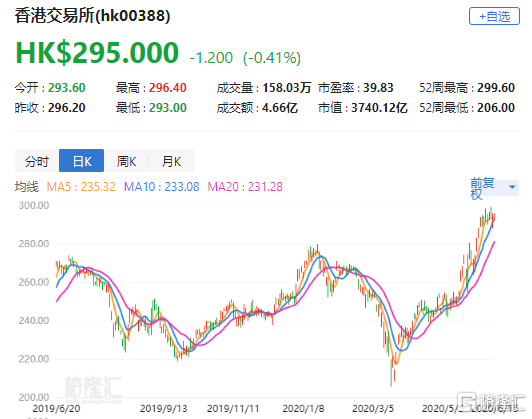The width and height of the screenshot is (532, 419).
Task: Click the 260.00 y-axis label
Action: (x=34, y=282)
